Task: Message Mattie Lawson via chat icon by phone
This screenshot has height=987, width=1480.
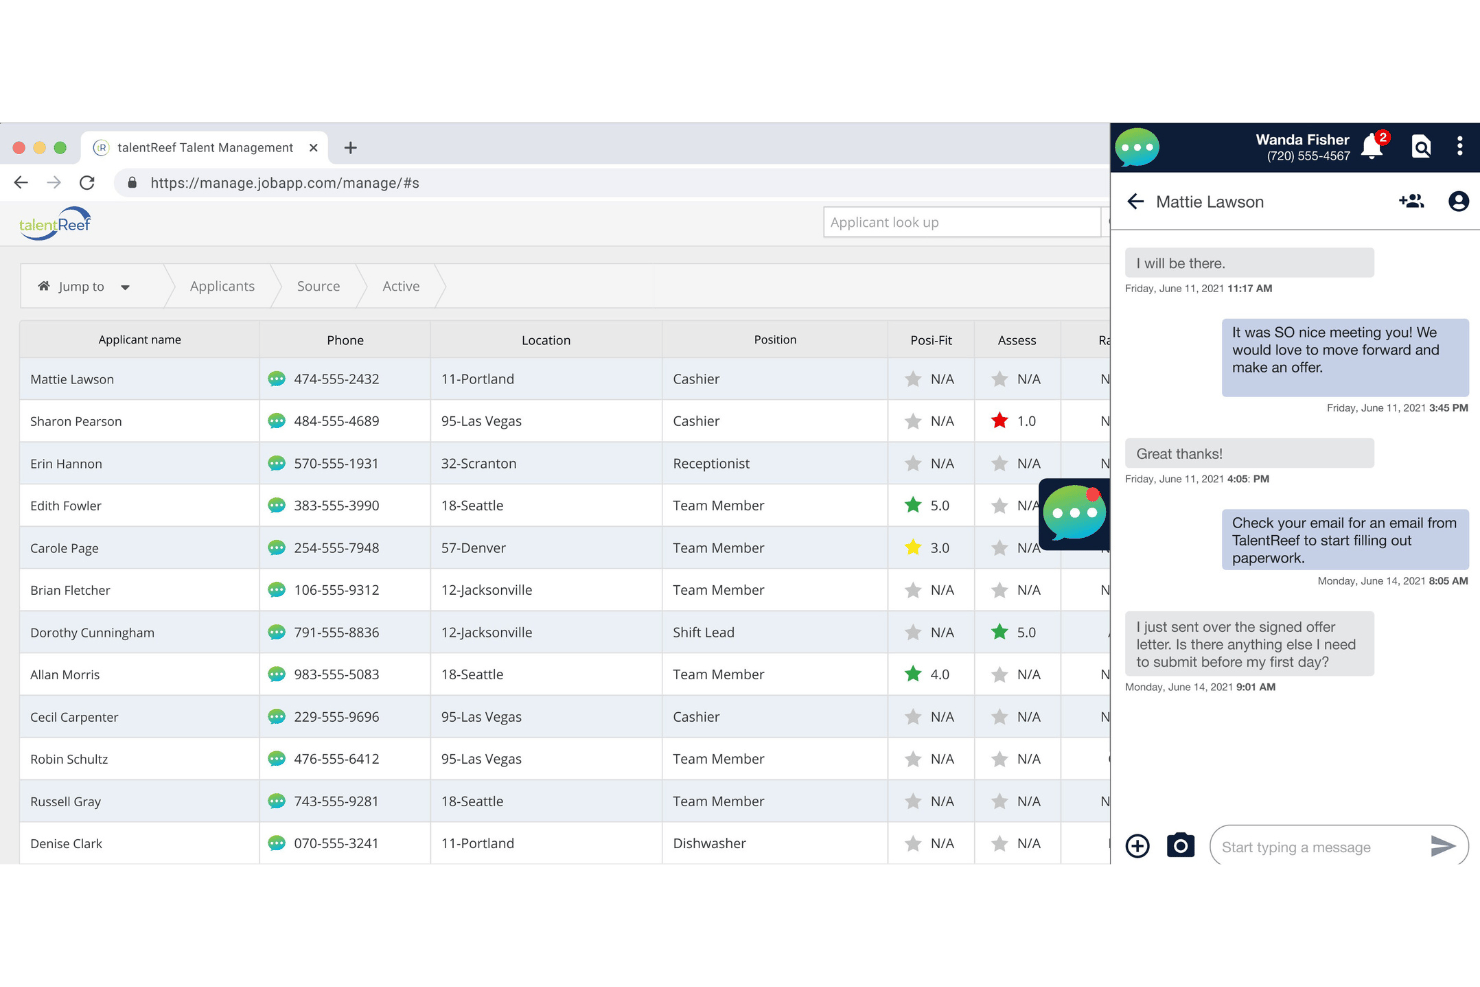Action: coord(277,379)
